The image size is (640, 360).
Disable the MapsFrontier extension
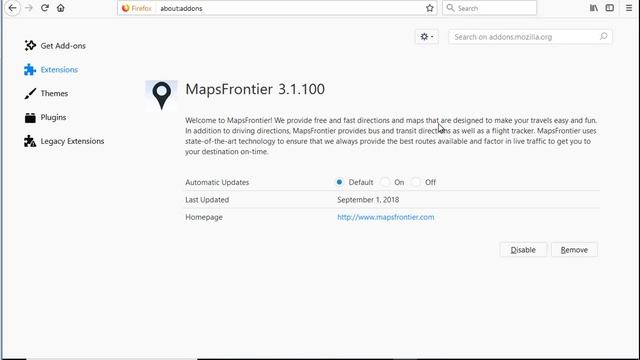click(x=523, y=250)
